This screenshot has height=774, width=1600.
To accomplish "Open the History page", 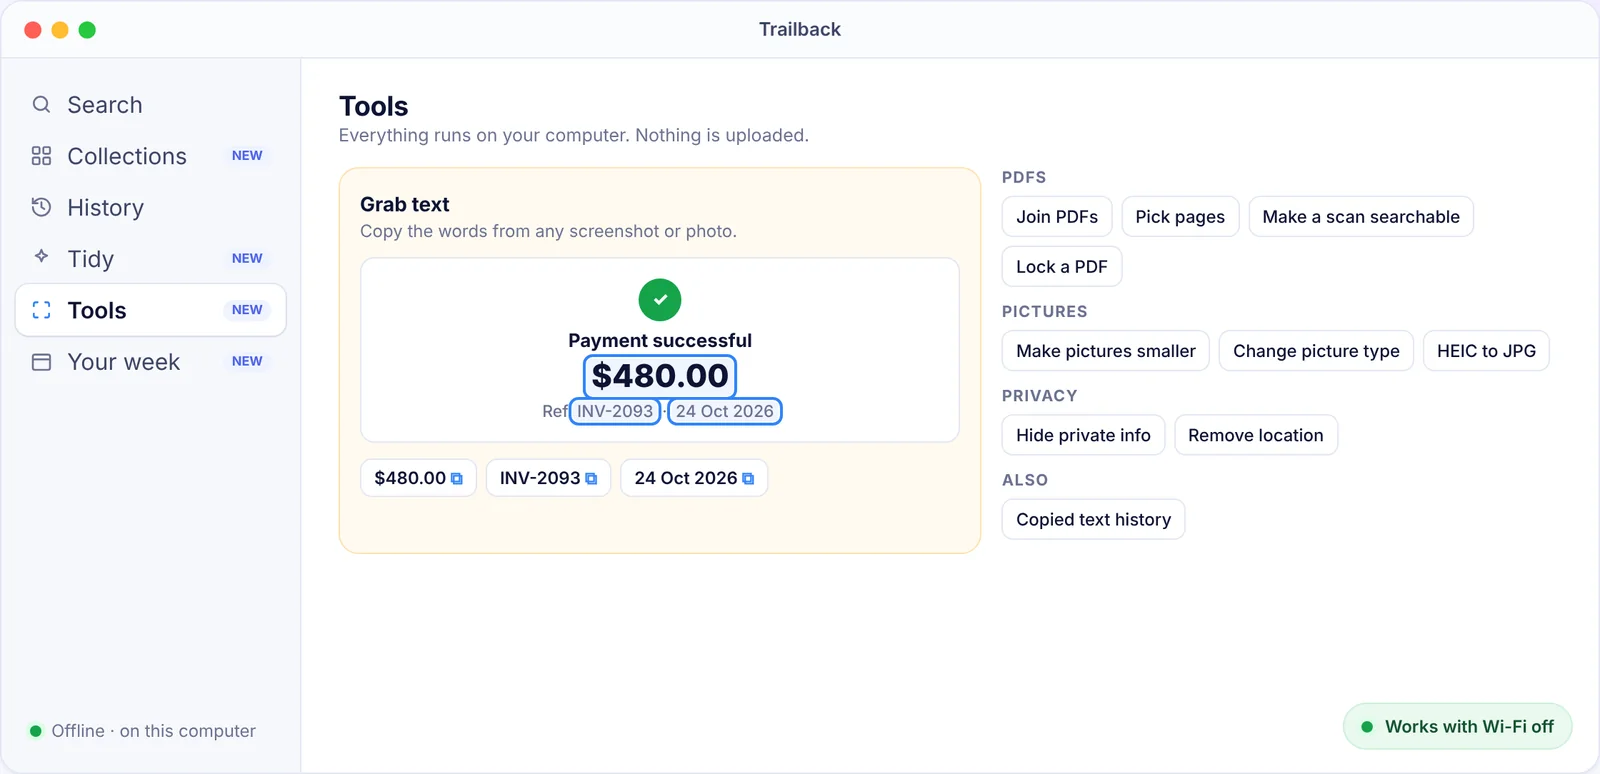I will tap(151, 207).
